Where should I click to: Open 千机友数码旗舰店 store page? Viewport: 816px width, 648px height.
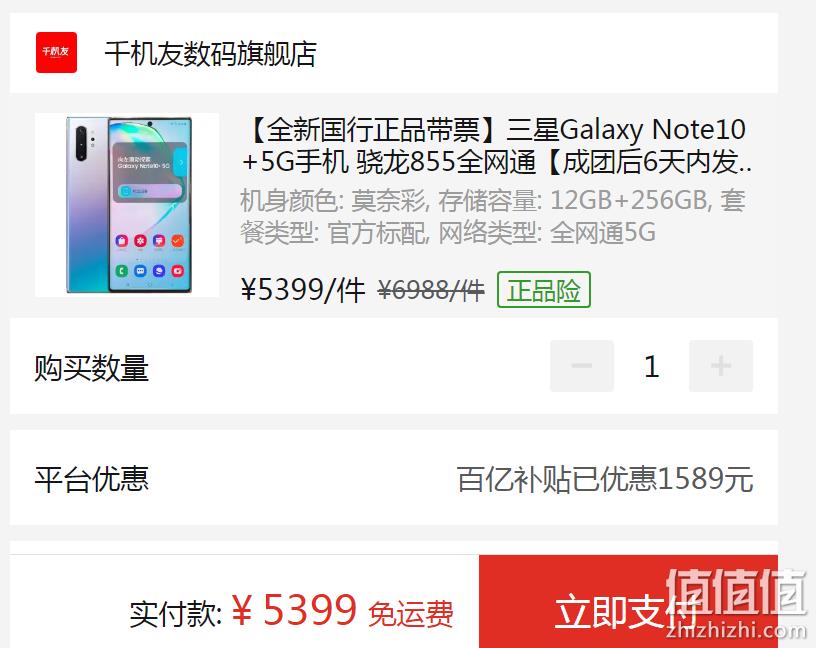point(210,54)
